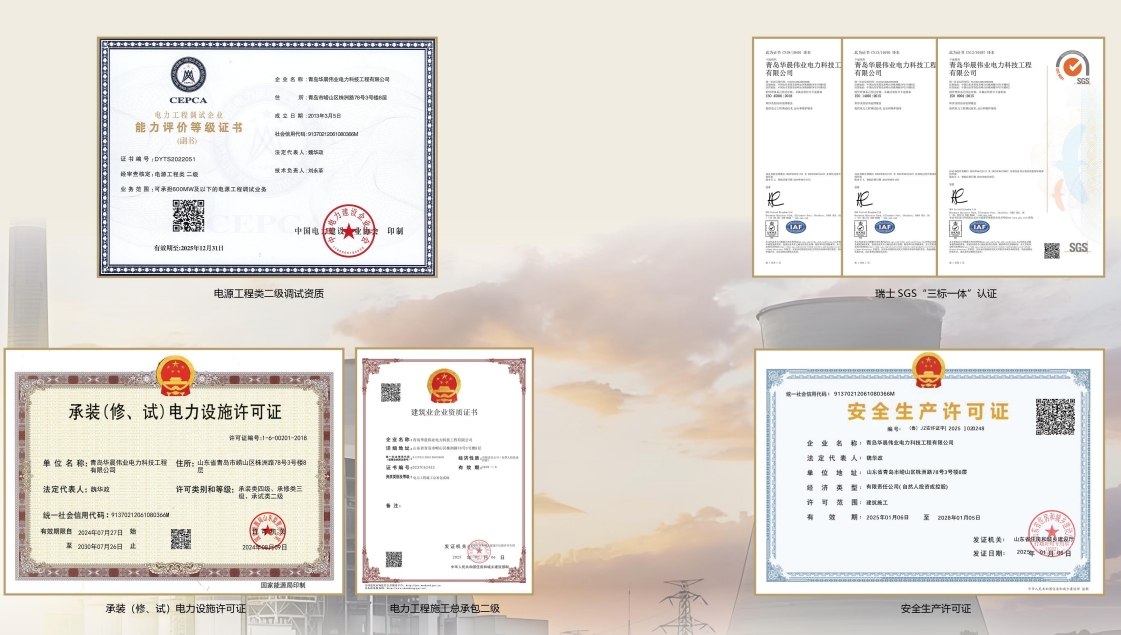Open the CEPCA 能力评价等级证书 certificate image
1121x635 pixels.
267,157
